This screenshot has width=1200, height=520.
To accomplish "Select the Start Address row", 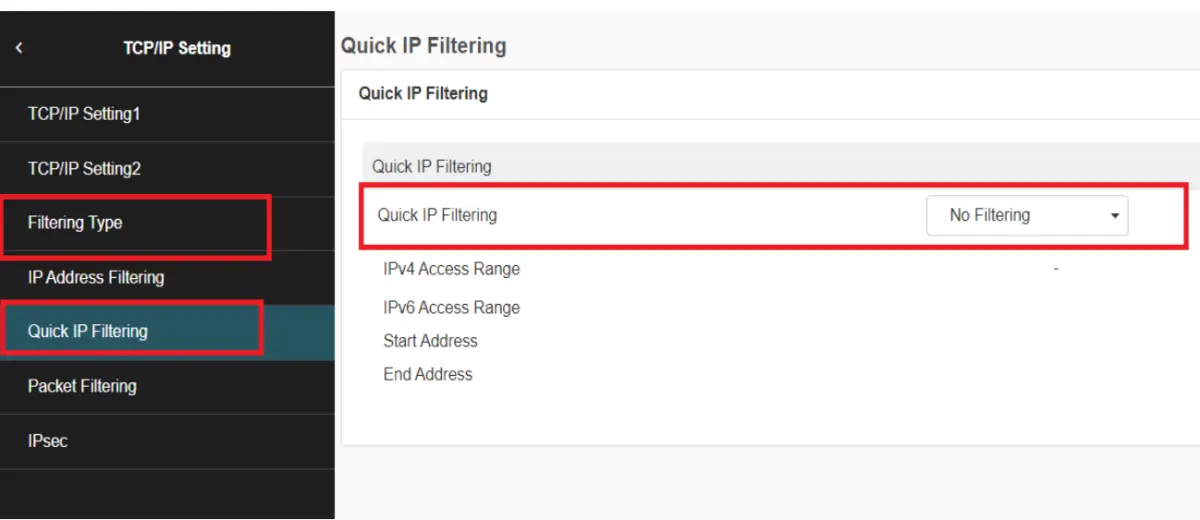I will point(430,341).
